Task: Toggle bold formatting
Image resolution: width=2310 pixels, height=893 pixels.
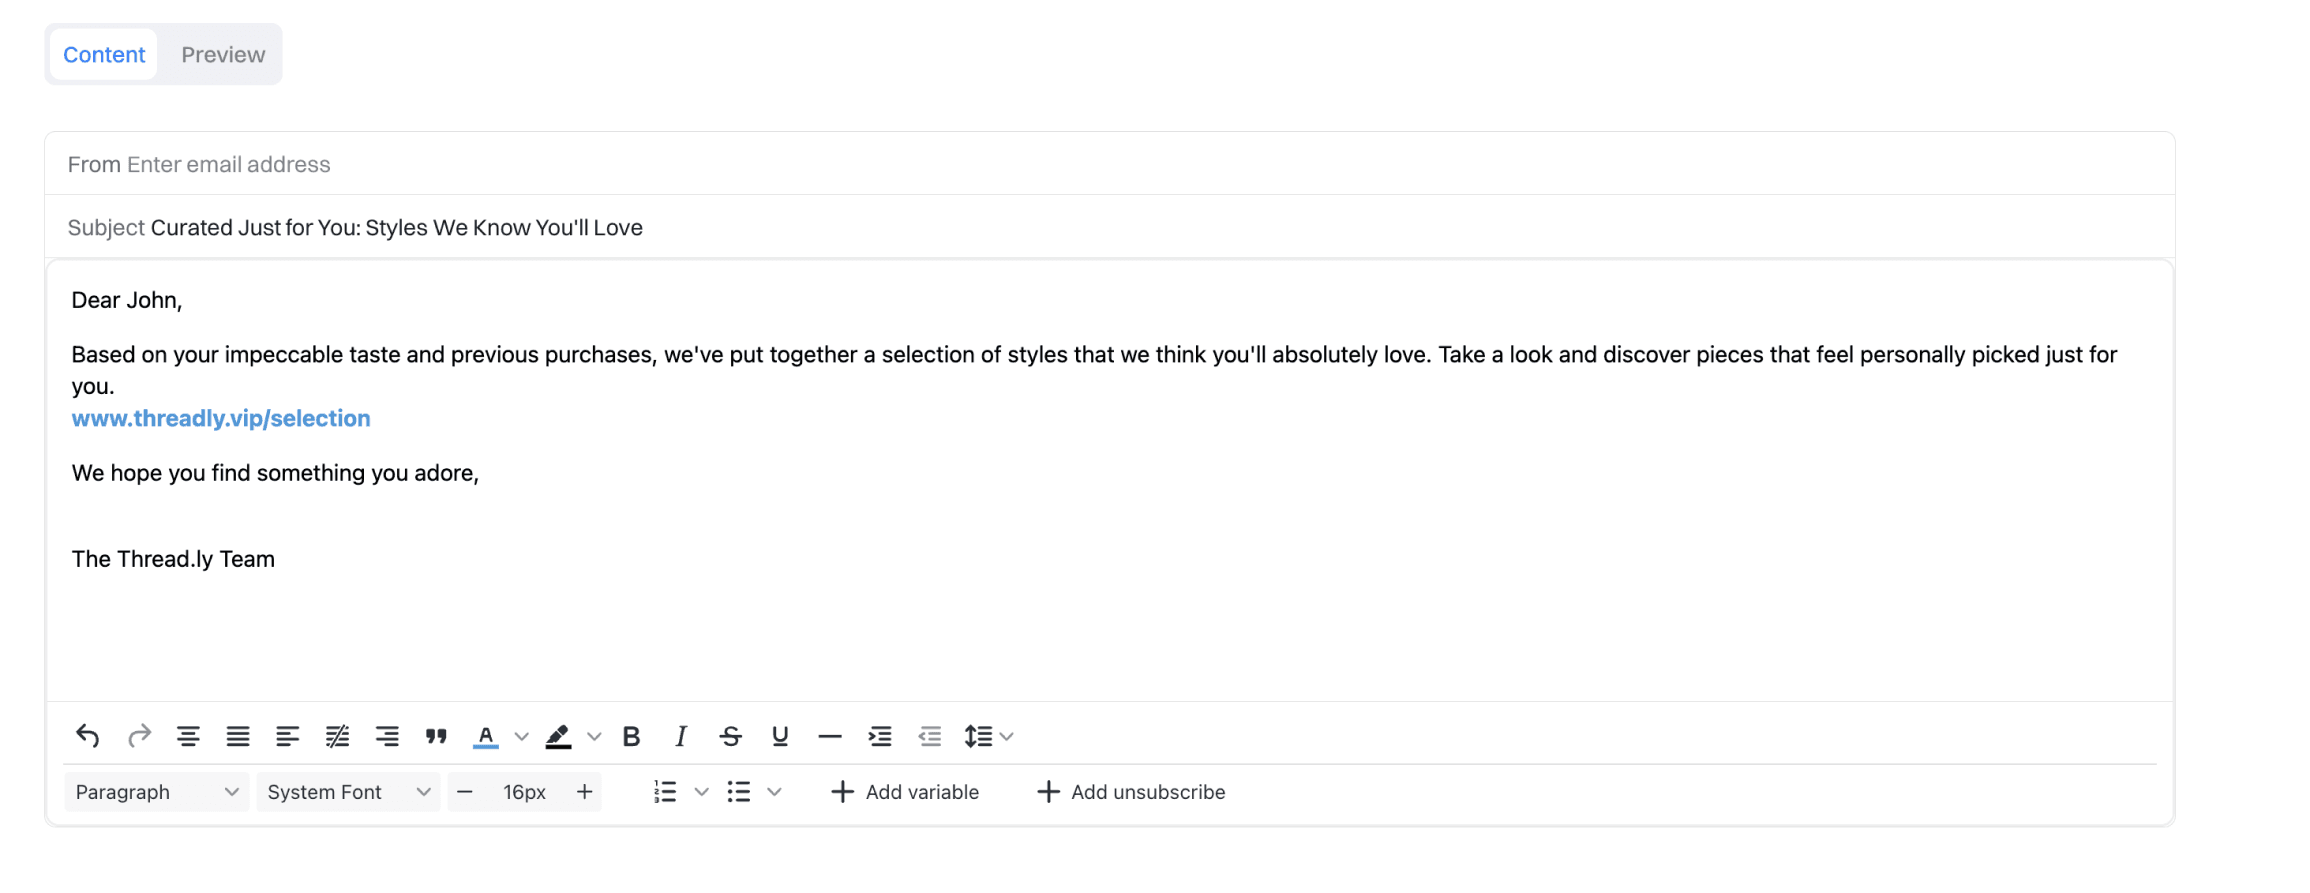Action: tap(631, 736)
